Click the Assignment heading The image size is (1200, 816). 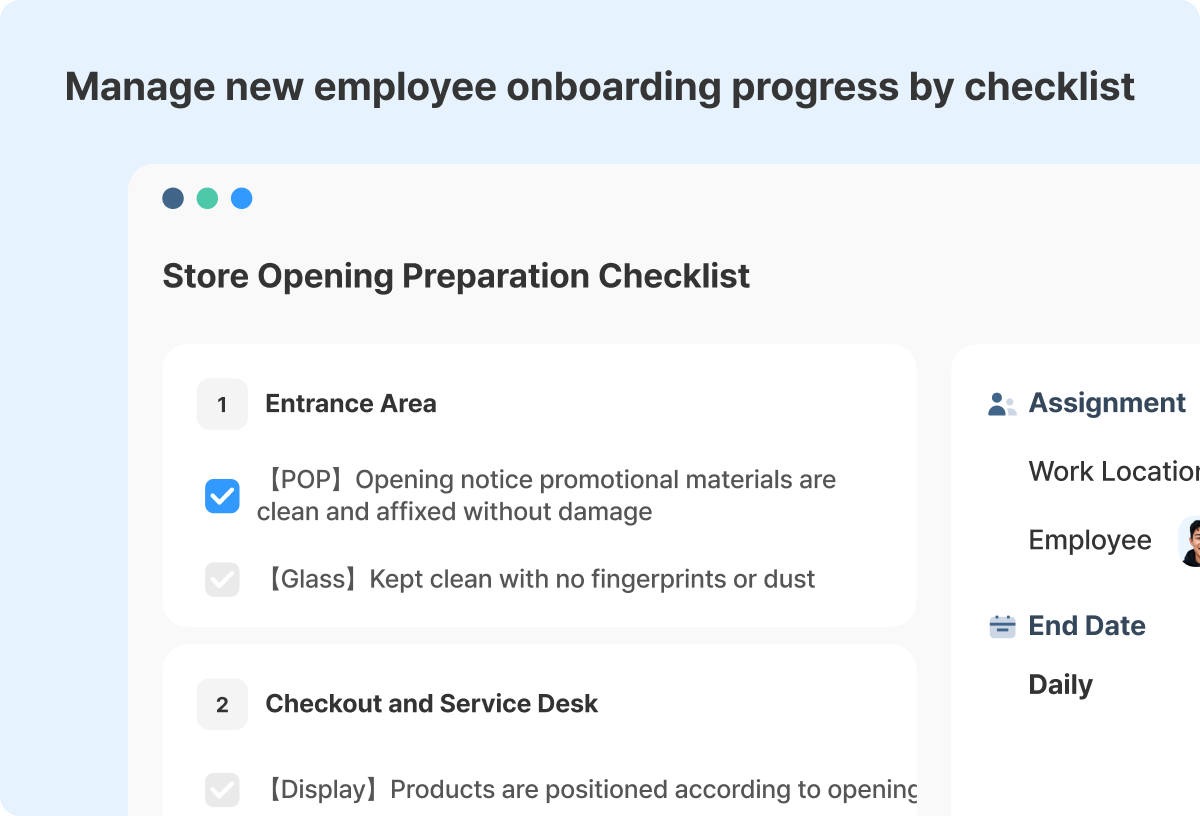tap(1107, 403)
